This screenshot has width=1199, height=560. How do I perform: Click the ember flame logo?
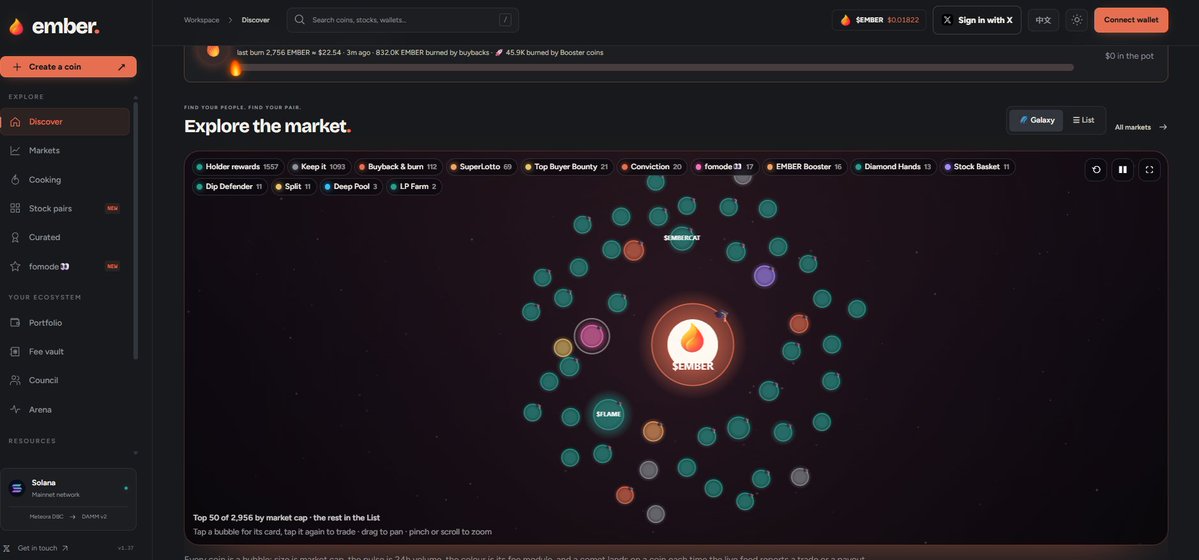[16, 27]
